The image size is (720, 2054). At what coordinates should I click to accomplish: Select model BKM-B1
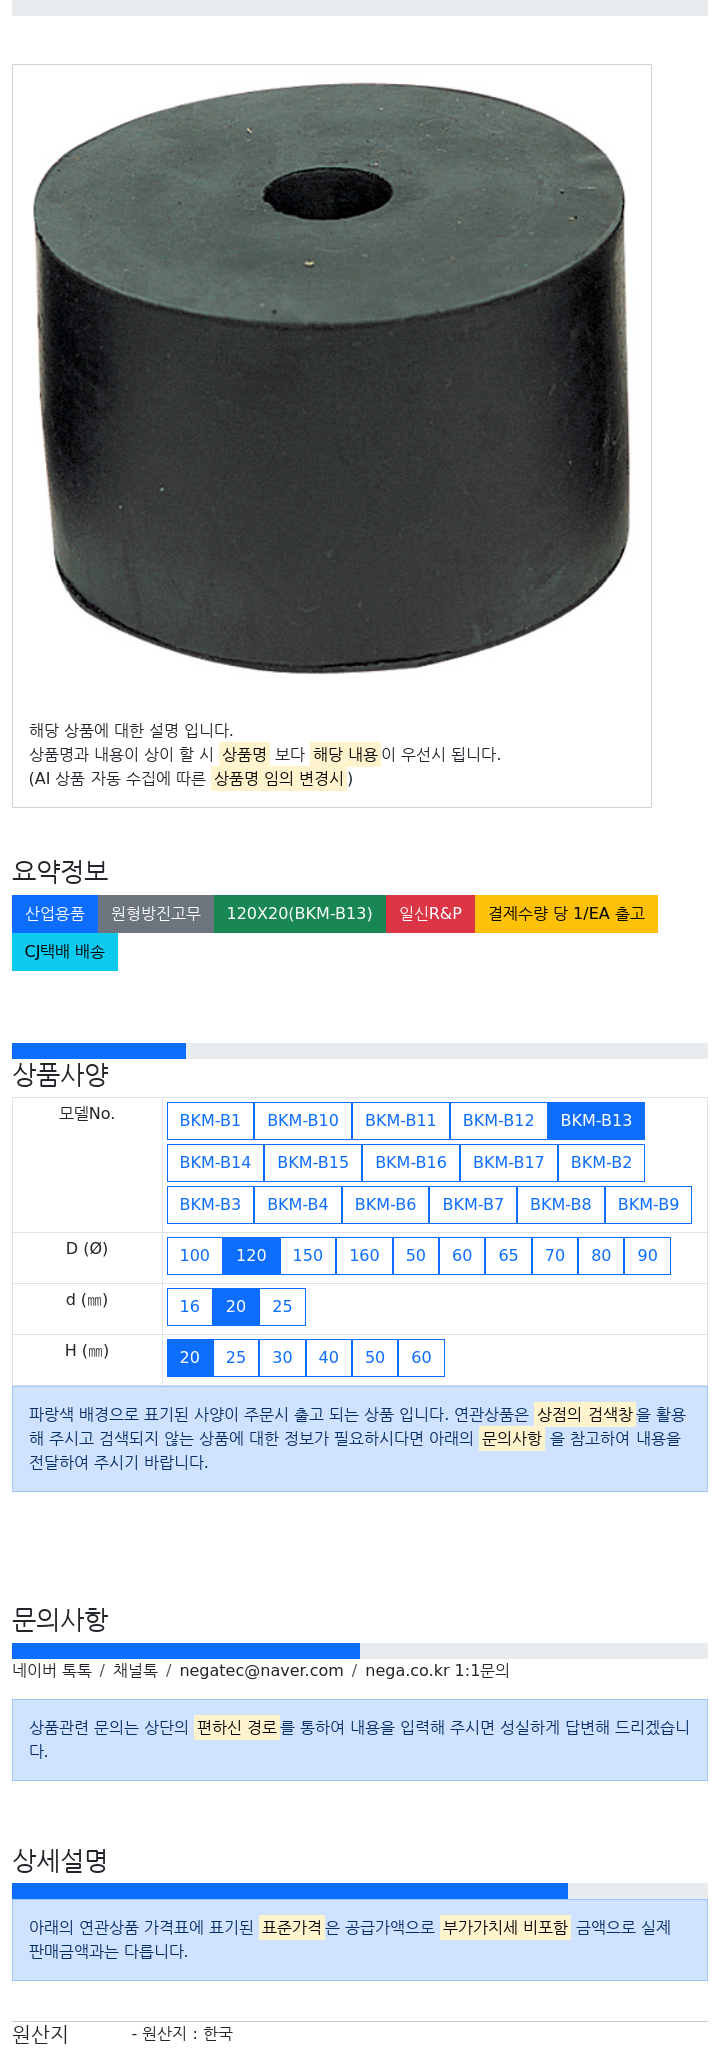[x=210, y=1121]
